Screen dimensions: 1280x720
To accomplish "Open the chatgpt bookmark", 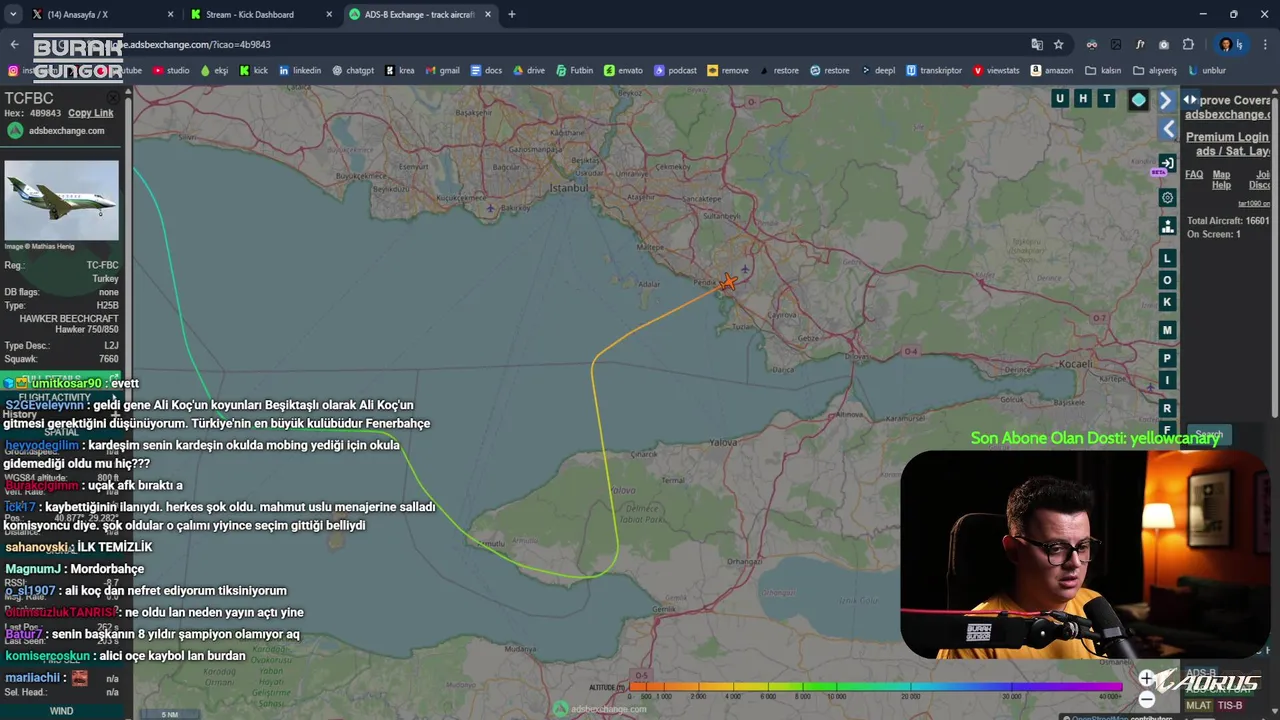I will pos(353,70).
